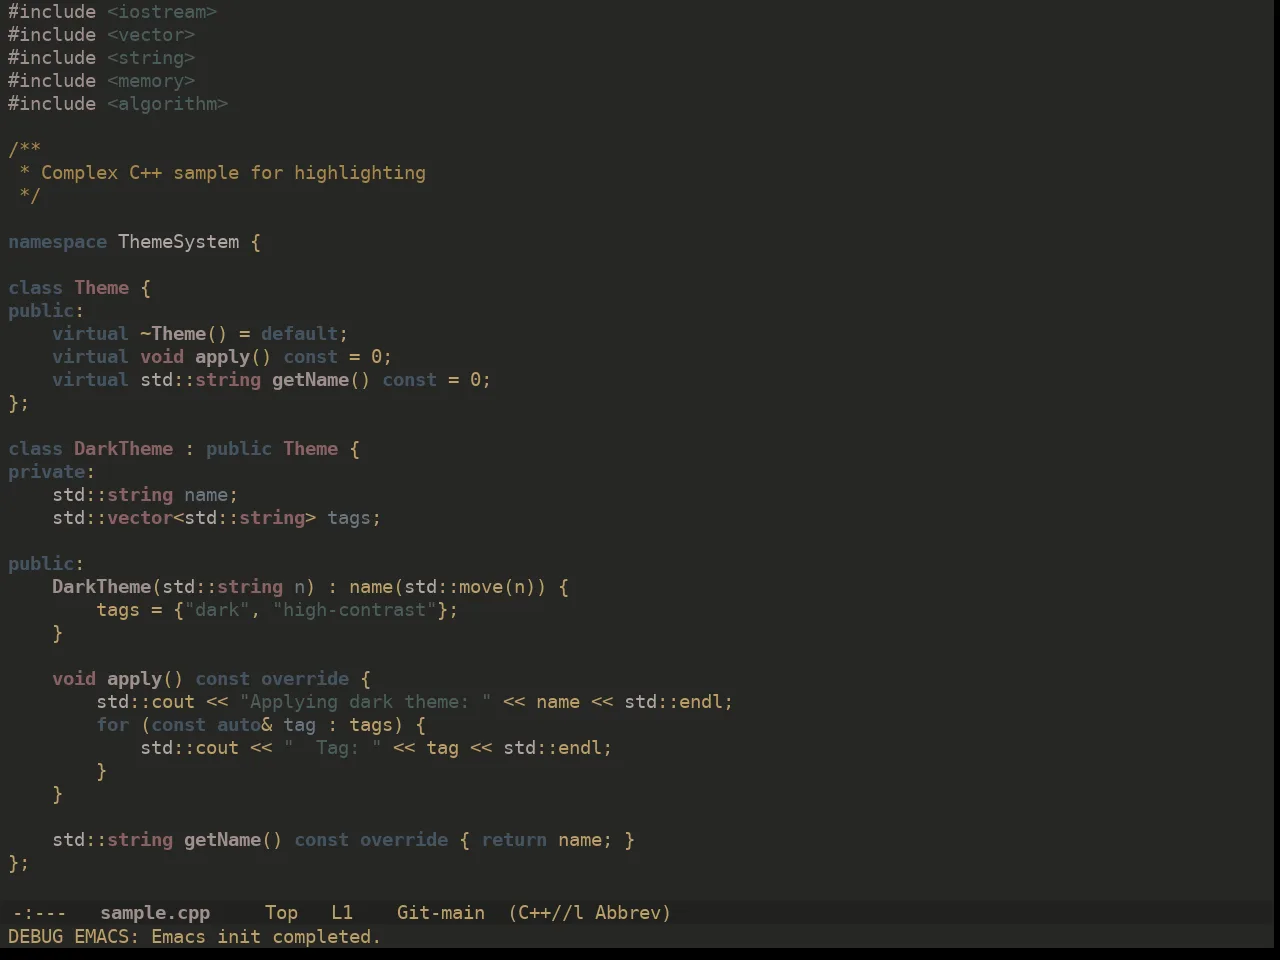This screenshot has height=960, width=1280.
Task: Click the 'namespace' keyword
Action: [x=57, y=242]
